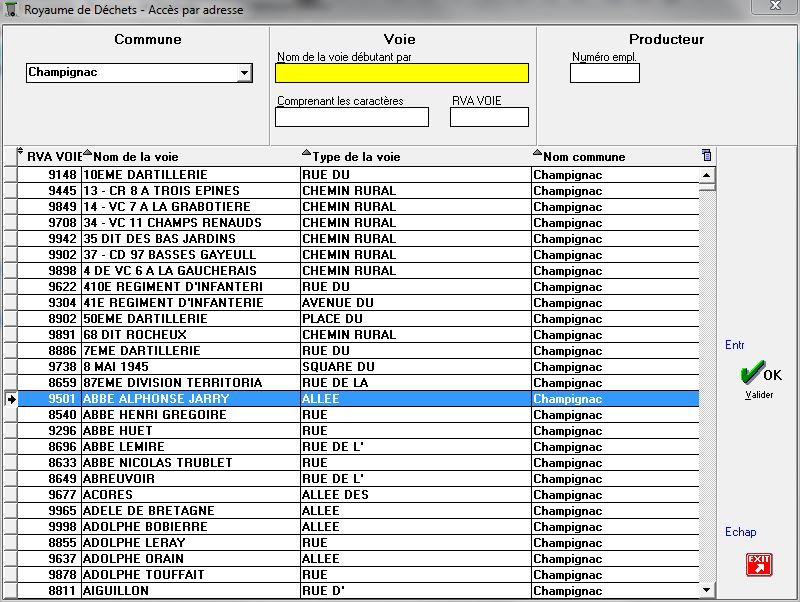The width and height of the screenshot is (800, 602).
Task: Click the trash icon in grid header
Action: point(707,155)
